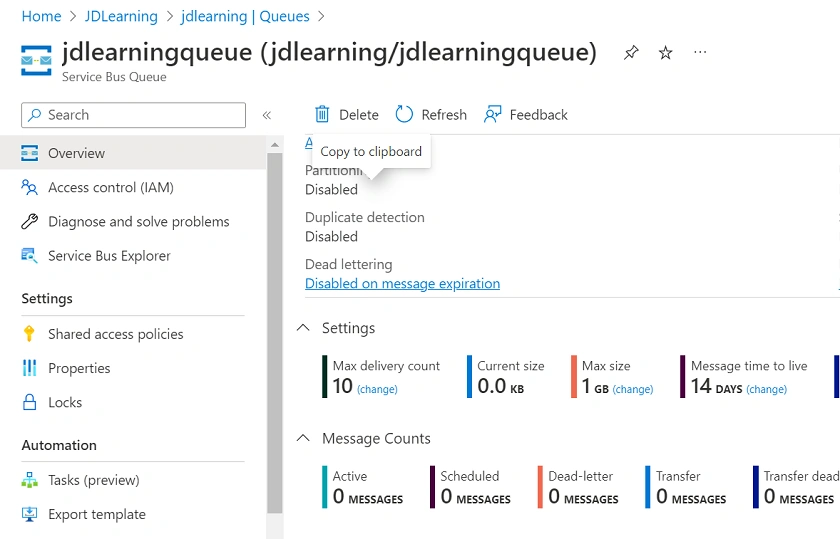Click the sidebar vertical scrollbar
The image size is (840, 539).
point(274,332)
